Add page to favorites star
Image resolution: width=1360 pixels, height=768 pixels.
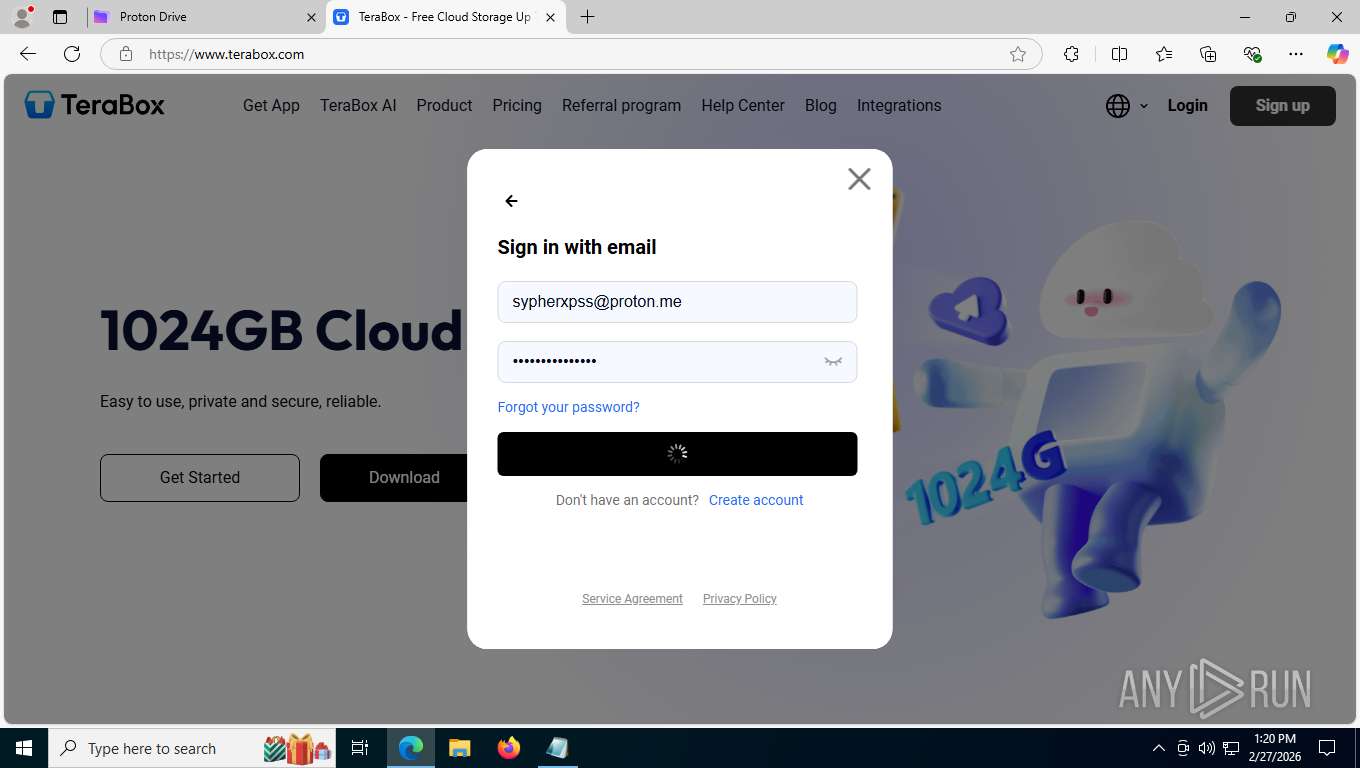click(1018, 54)
